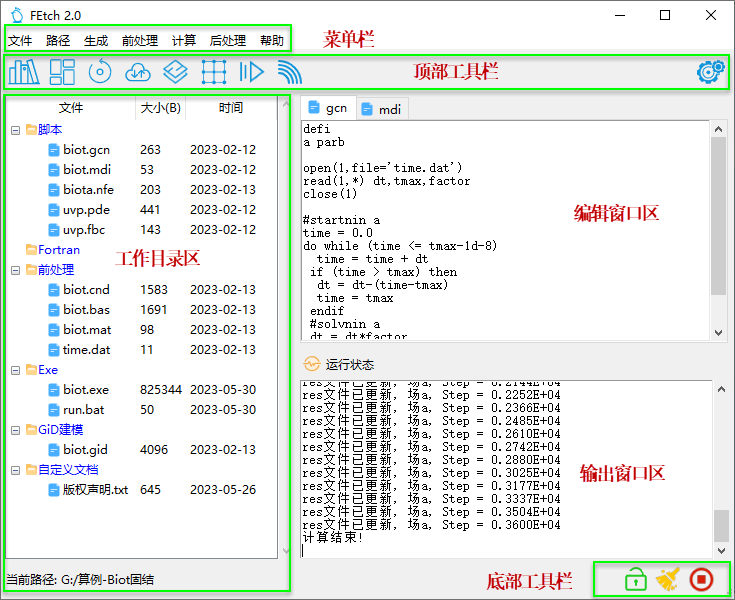Collapse the 自定义文档 folder node

(x=15, y=470)
